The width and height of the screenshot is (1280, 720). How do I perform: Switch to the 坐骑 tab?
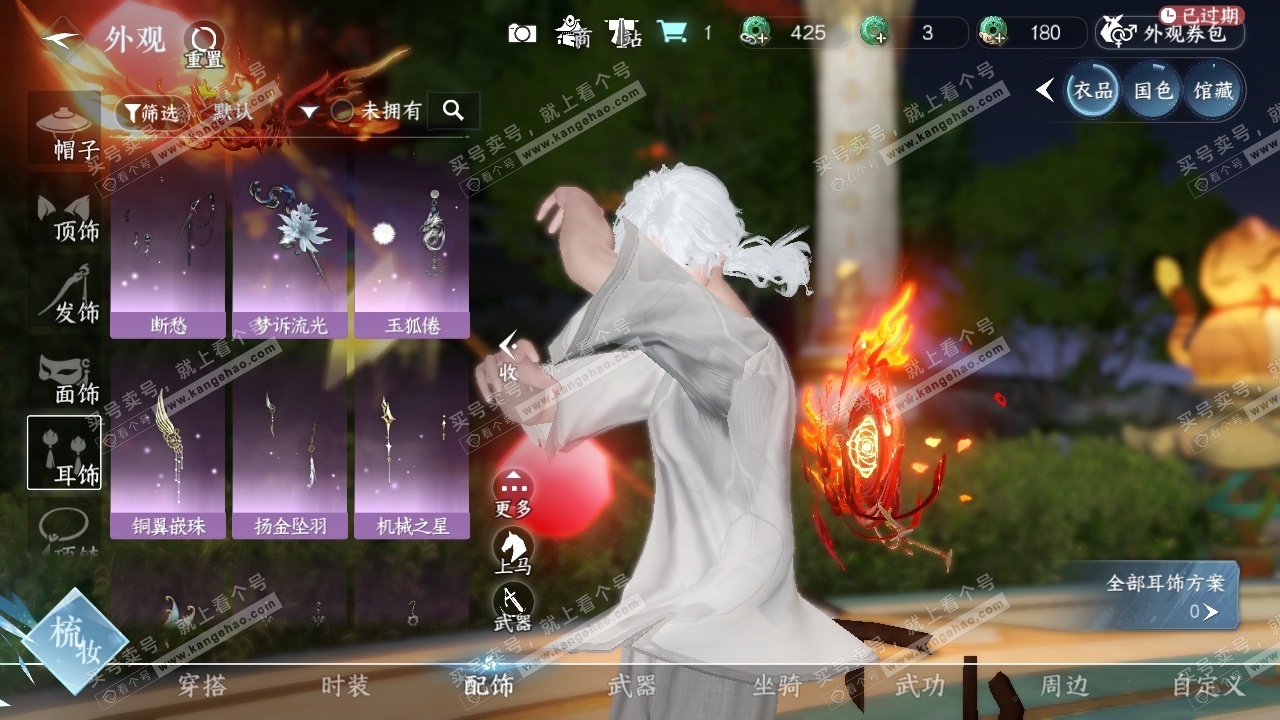coord(777,685)
